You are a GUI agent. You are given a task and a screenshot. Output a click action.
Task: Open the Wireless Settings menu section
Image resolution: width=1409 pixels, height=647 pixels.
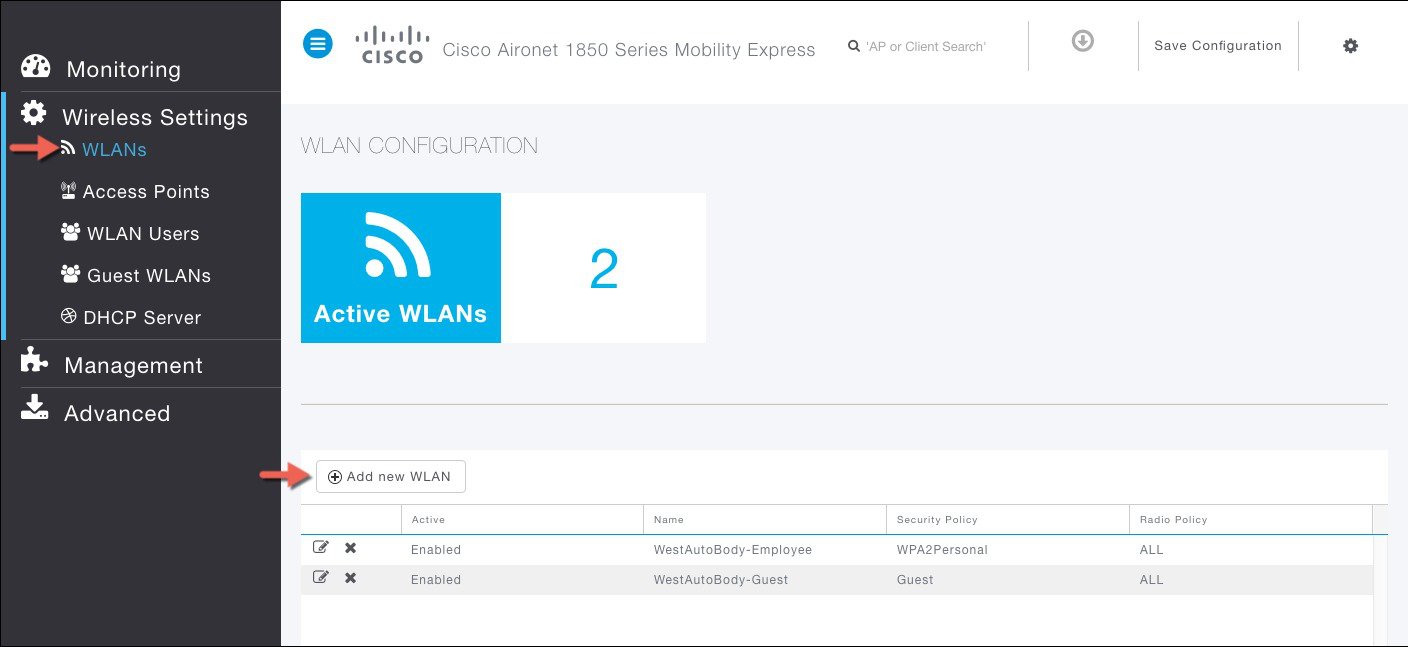(x=154, y=117)
